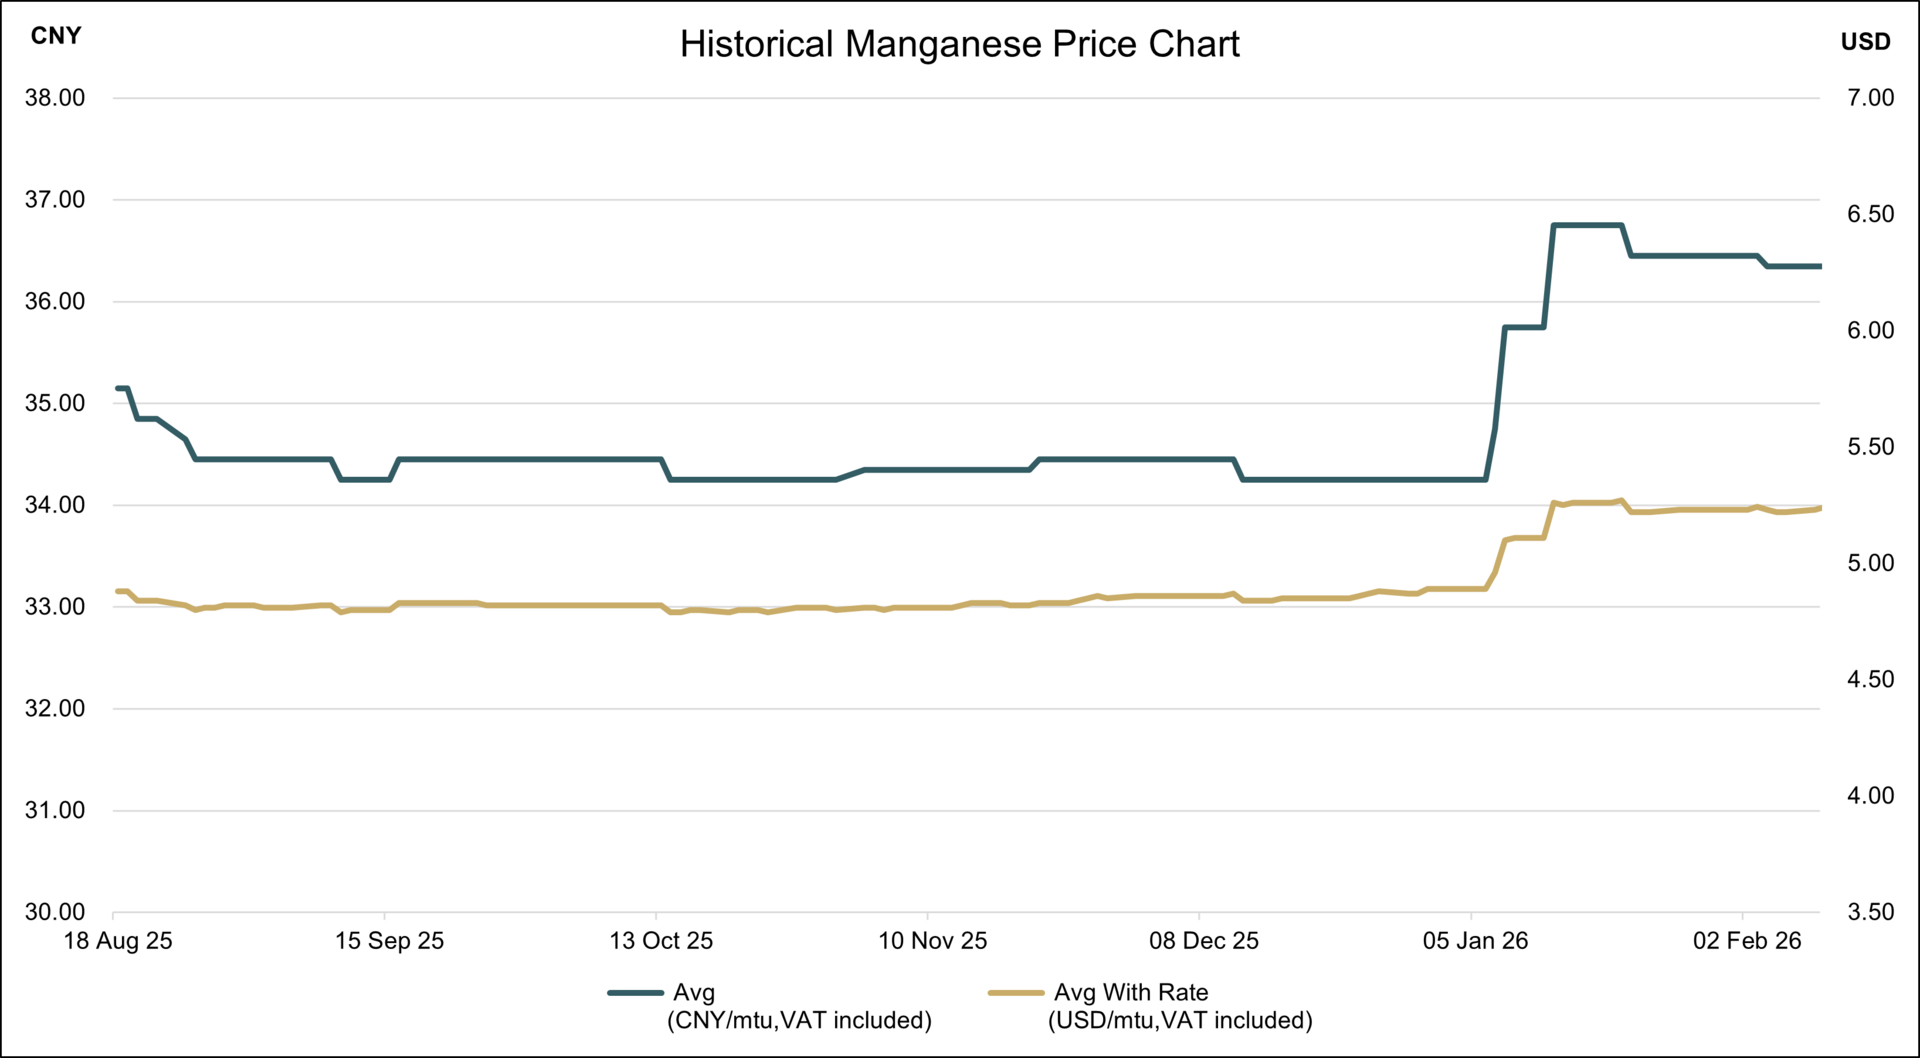Viewport: 1920px width, 1058px height.
Task: Select the 02 Feb 26 date label
Action: tap(1747, 941)
